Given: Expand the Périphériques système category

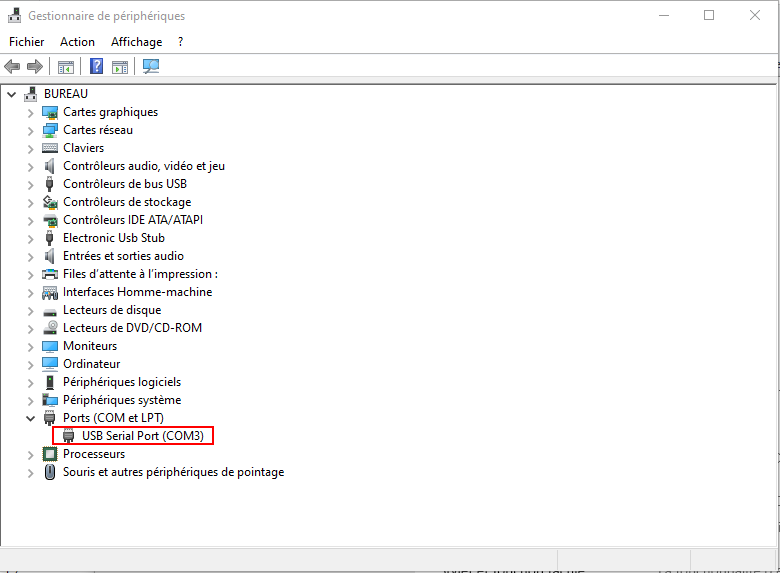Looking at the screenshot, I should 30,400.
